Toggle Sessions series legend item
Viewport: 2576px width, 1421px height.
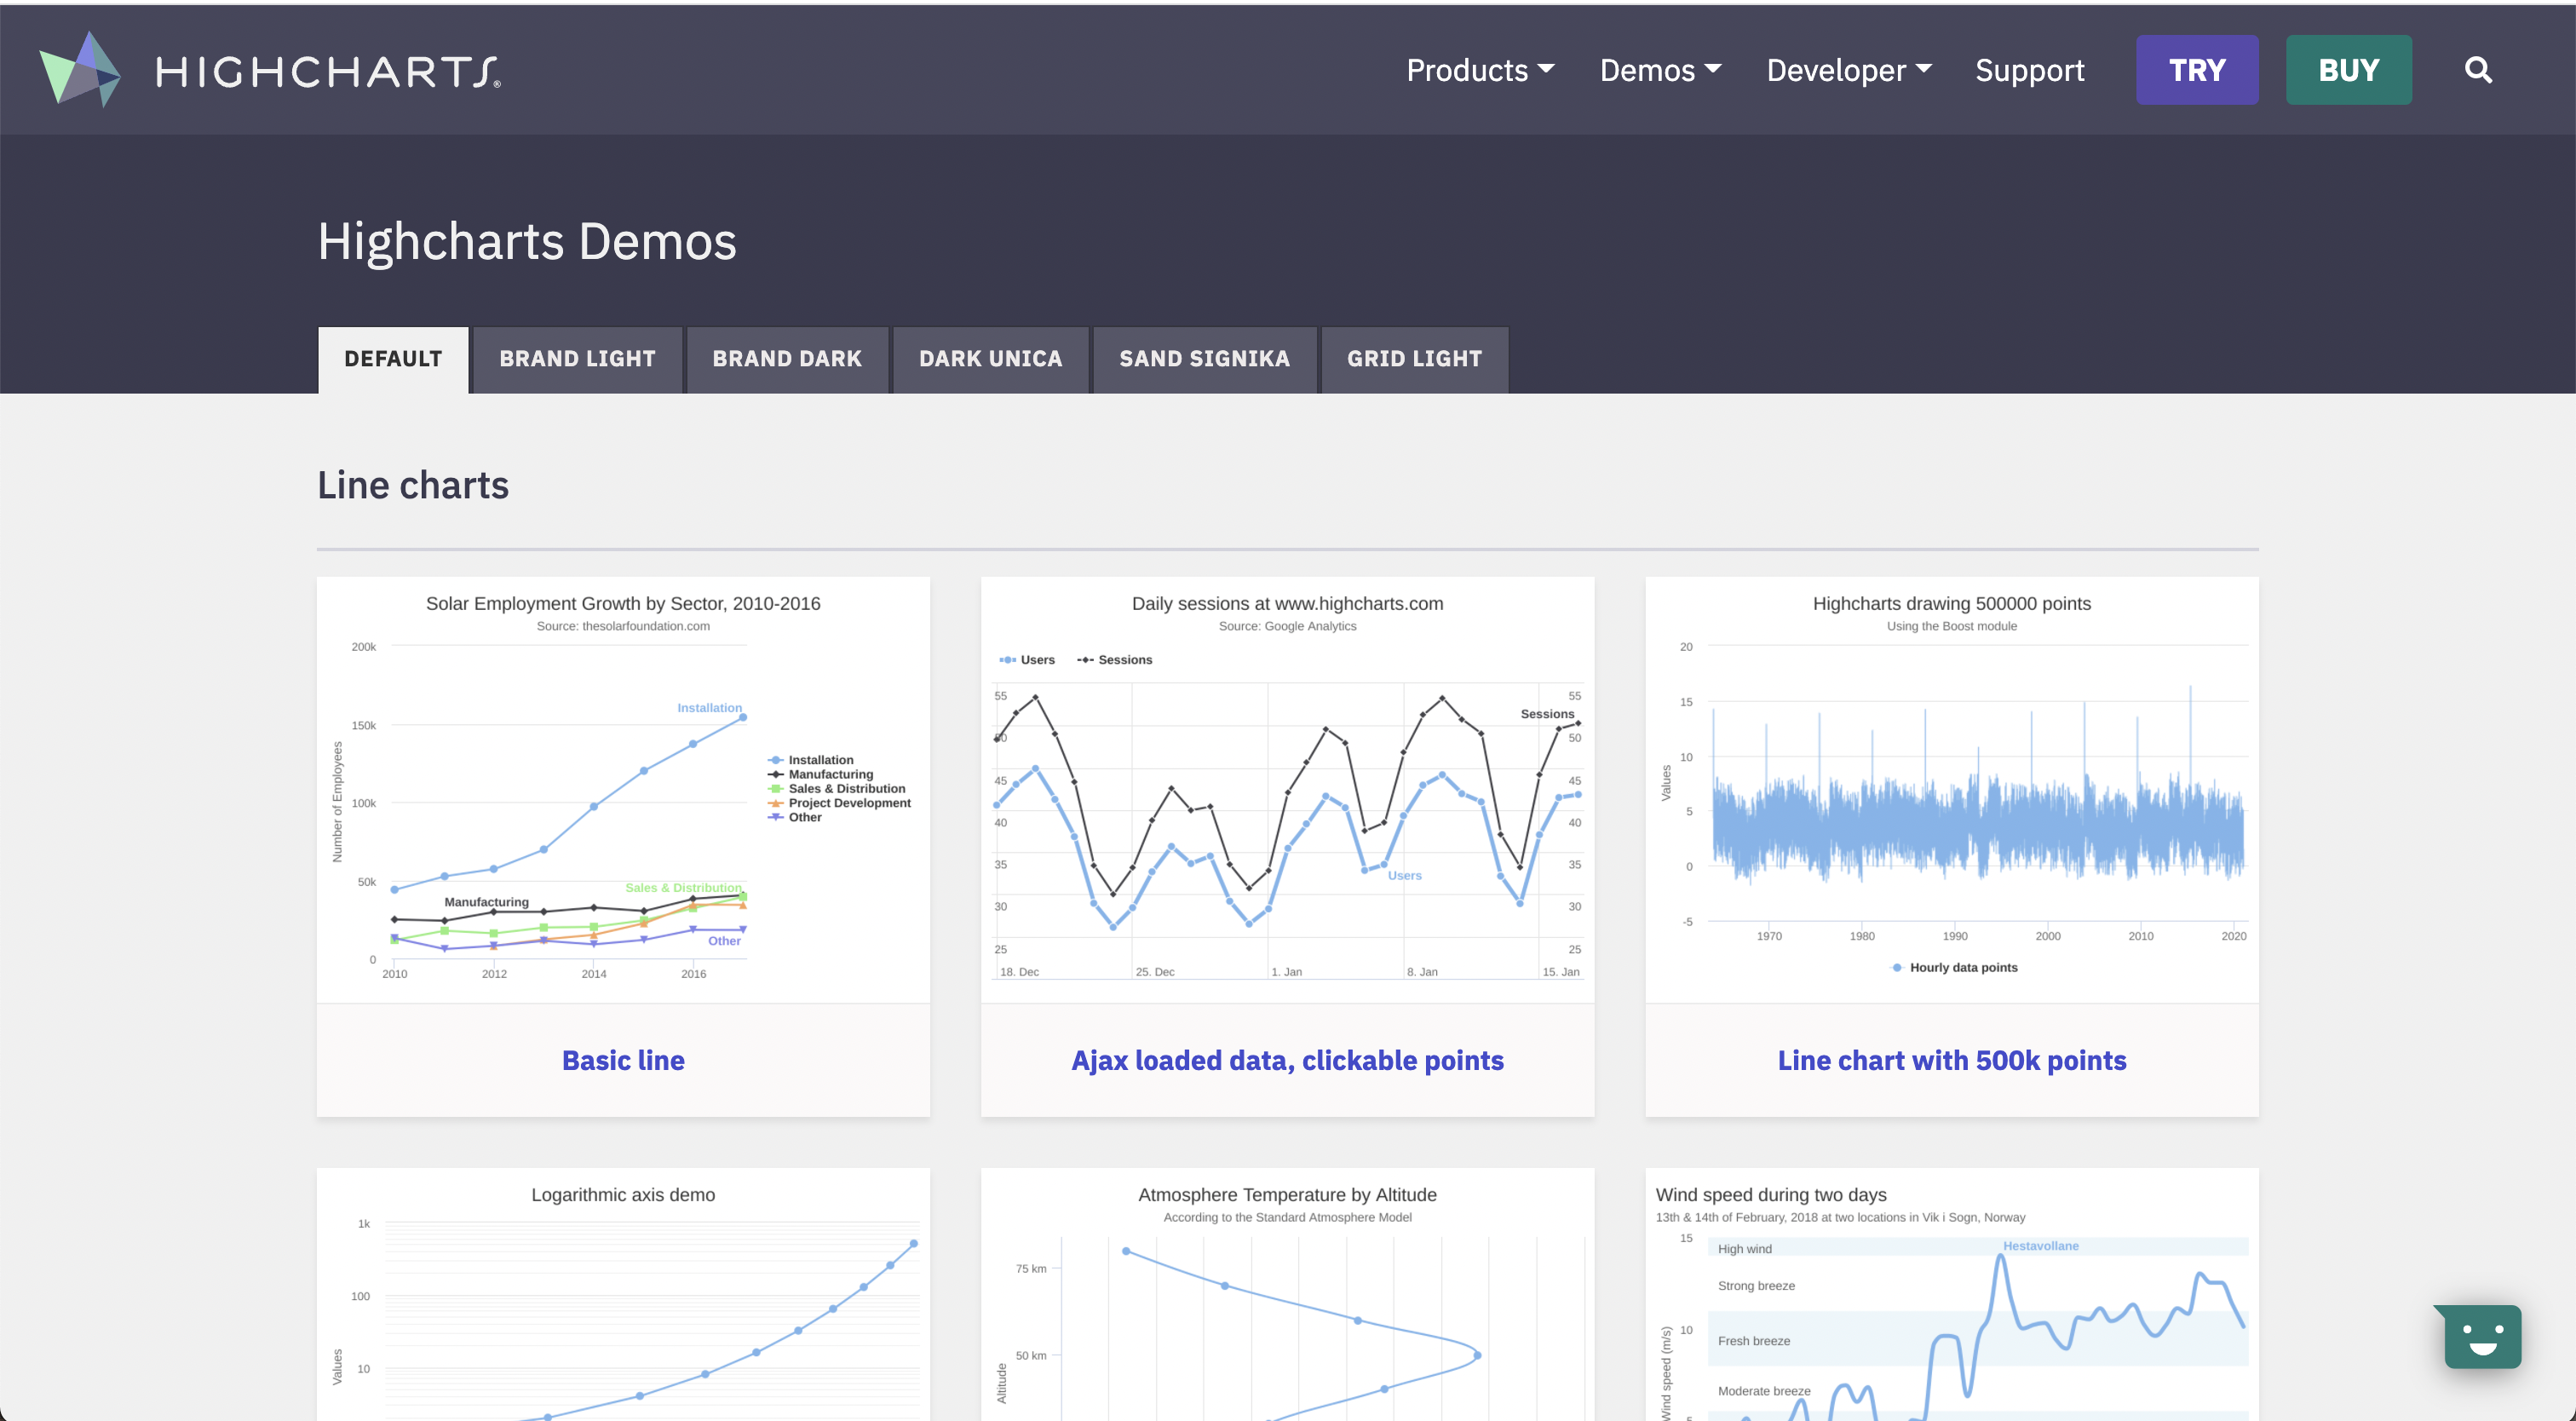tap(1115, 660)
